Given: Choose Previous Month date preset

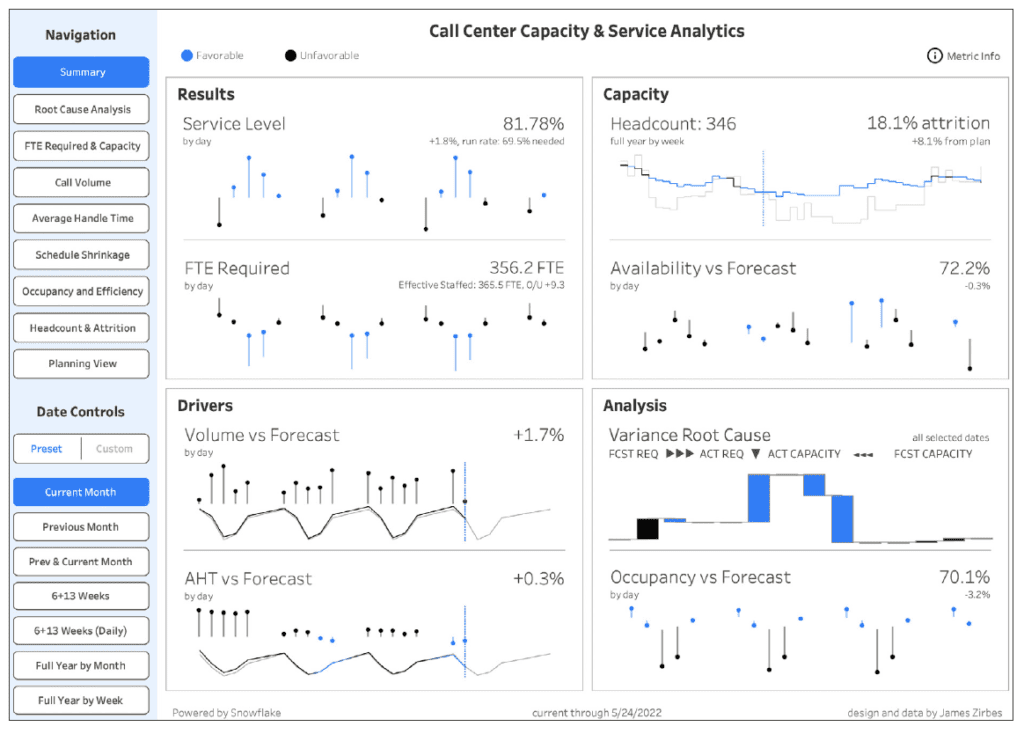Looking at the screenshot, I should coord(81,527).
